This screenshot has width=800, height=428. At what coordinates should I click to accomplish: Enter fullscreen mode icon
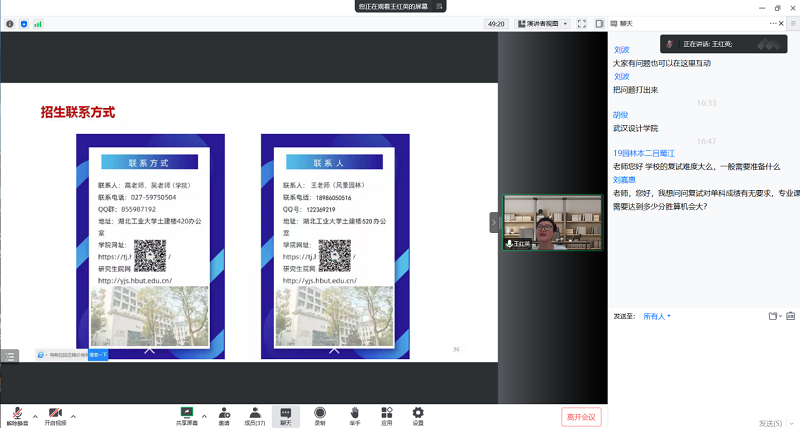click(582, 24)
